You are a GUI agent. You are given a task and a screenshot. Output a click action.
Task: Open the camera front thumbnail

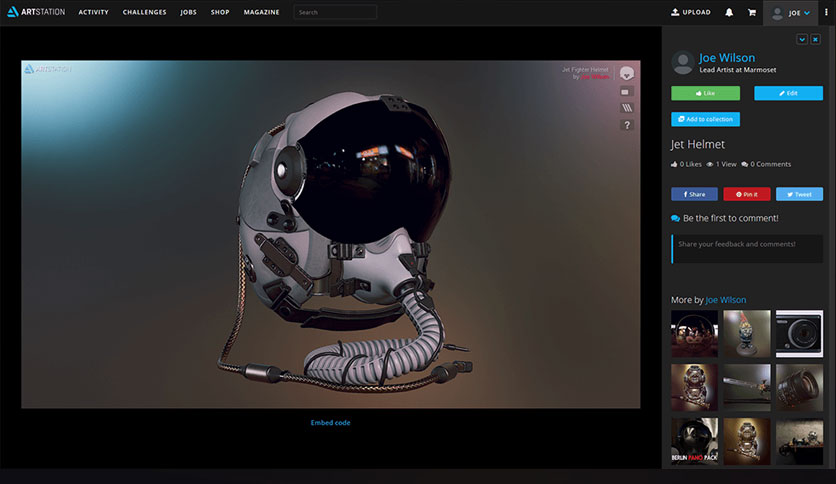point(799,334)
